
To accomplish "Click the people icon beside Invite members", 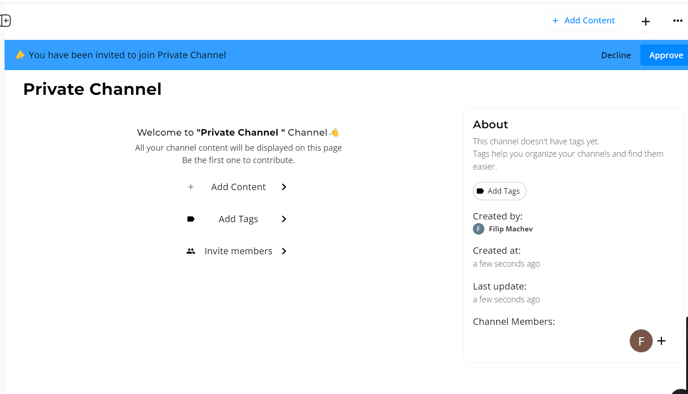I will [x=190, y=251].
